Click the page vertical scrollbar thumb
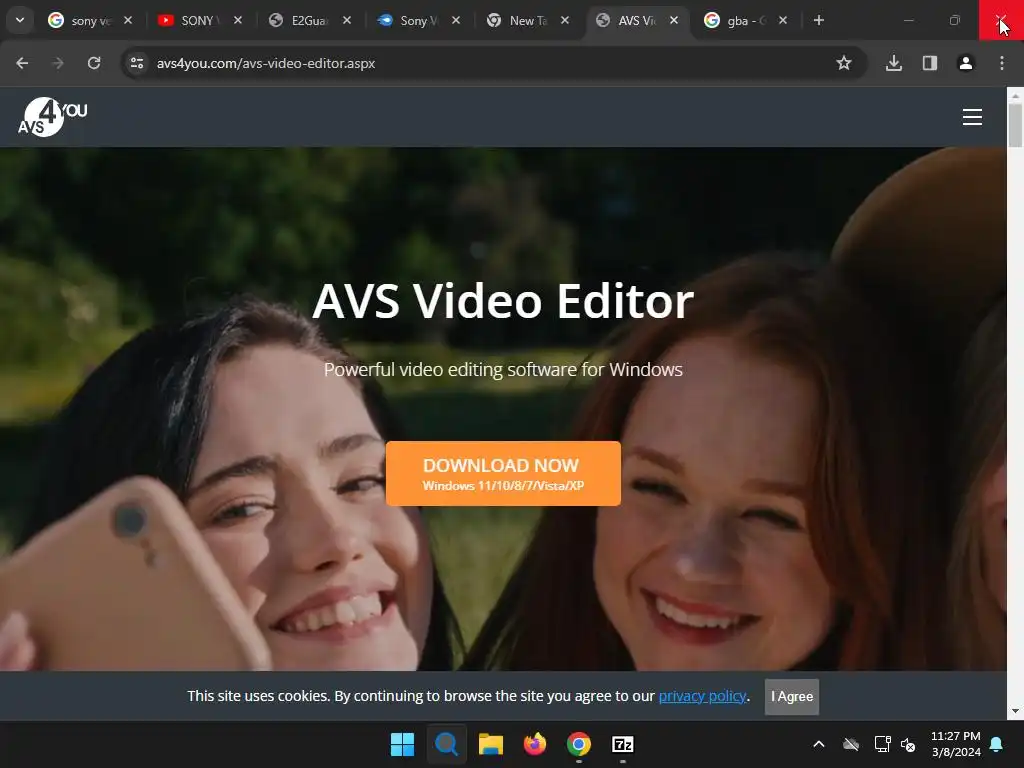The height and width of the screenshot is (768, 1024). (1015, 125)
